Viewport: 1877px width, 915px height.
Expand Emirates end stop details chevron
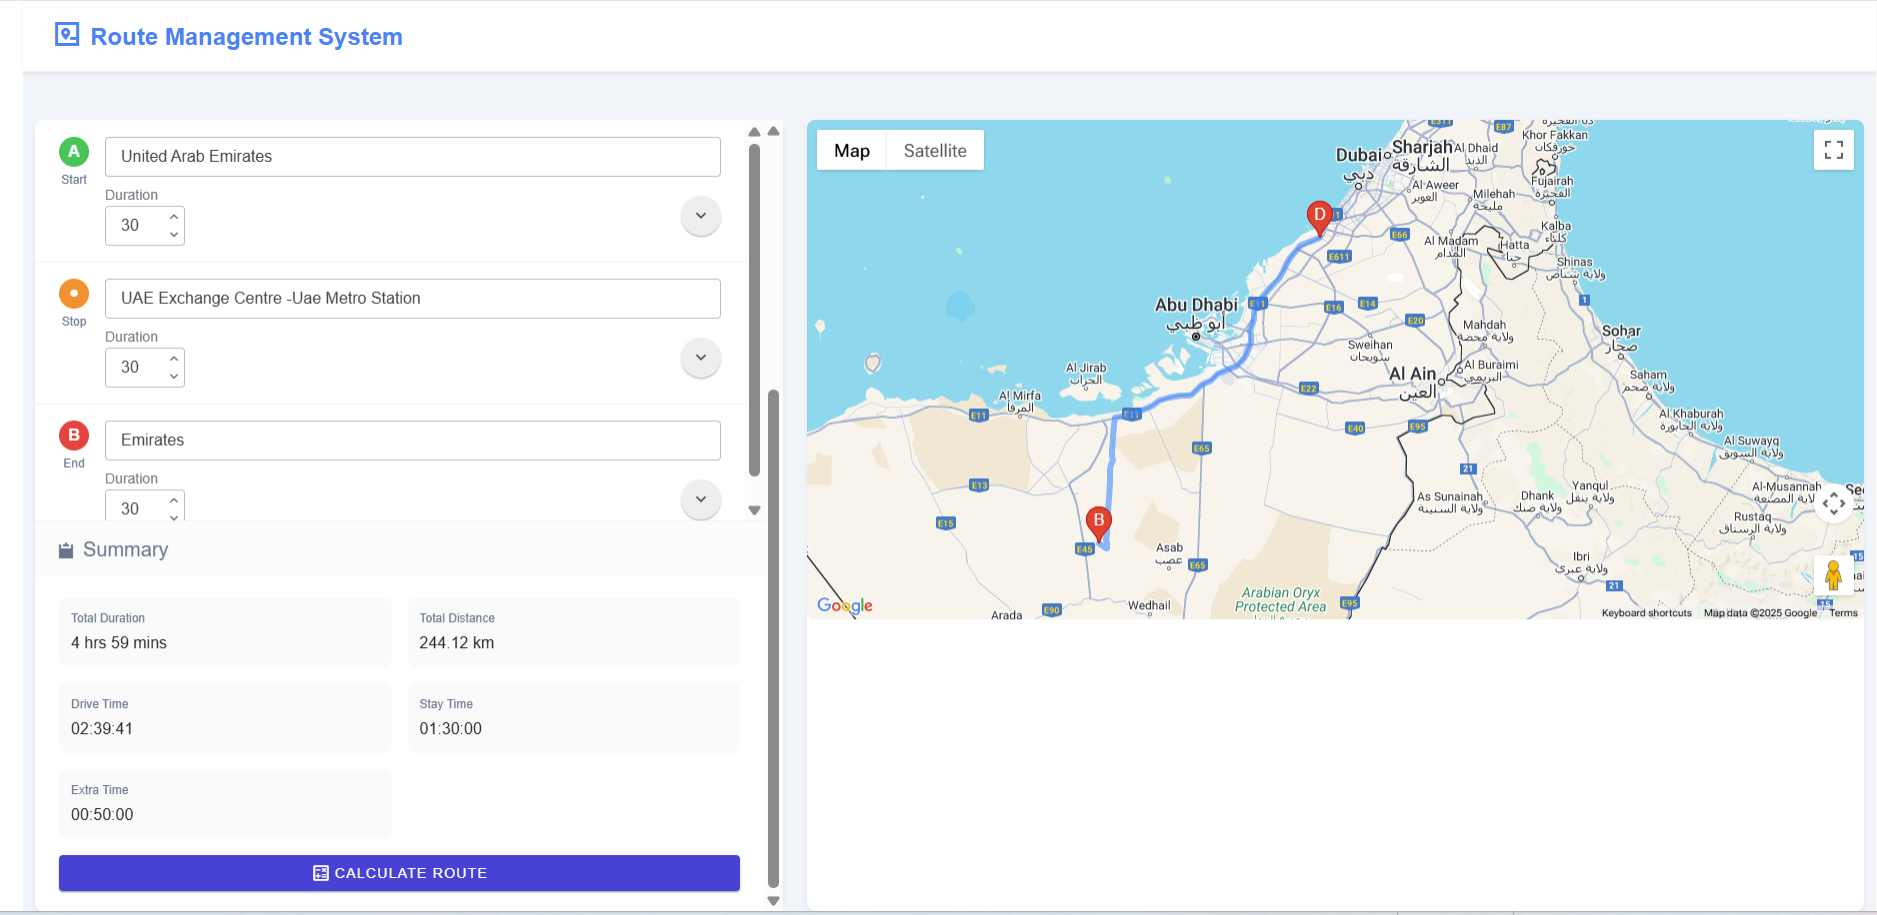point(701,500)
